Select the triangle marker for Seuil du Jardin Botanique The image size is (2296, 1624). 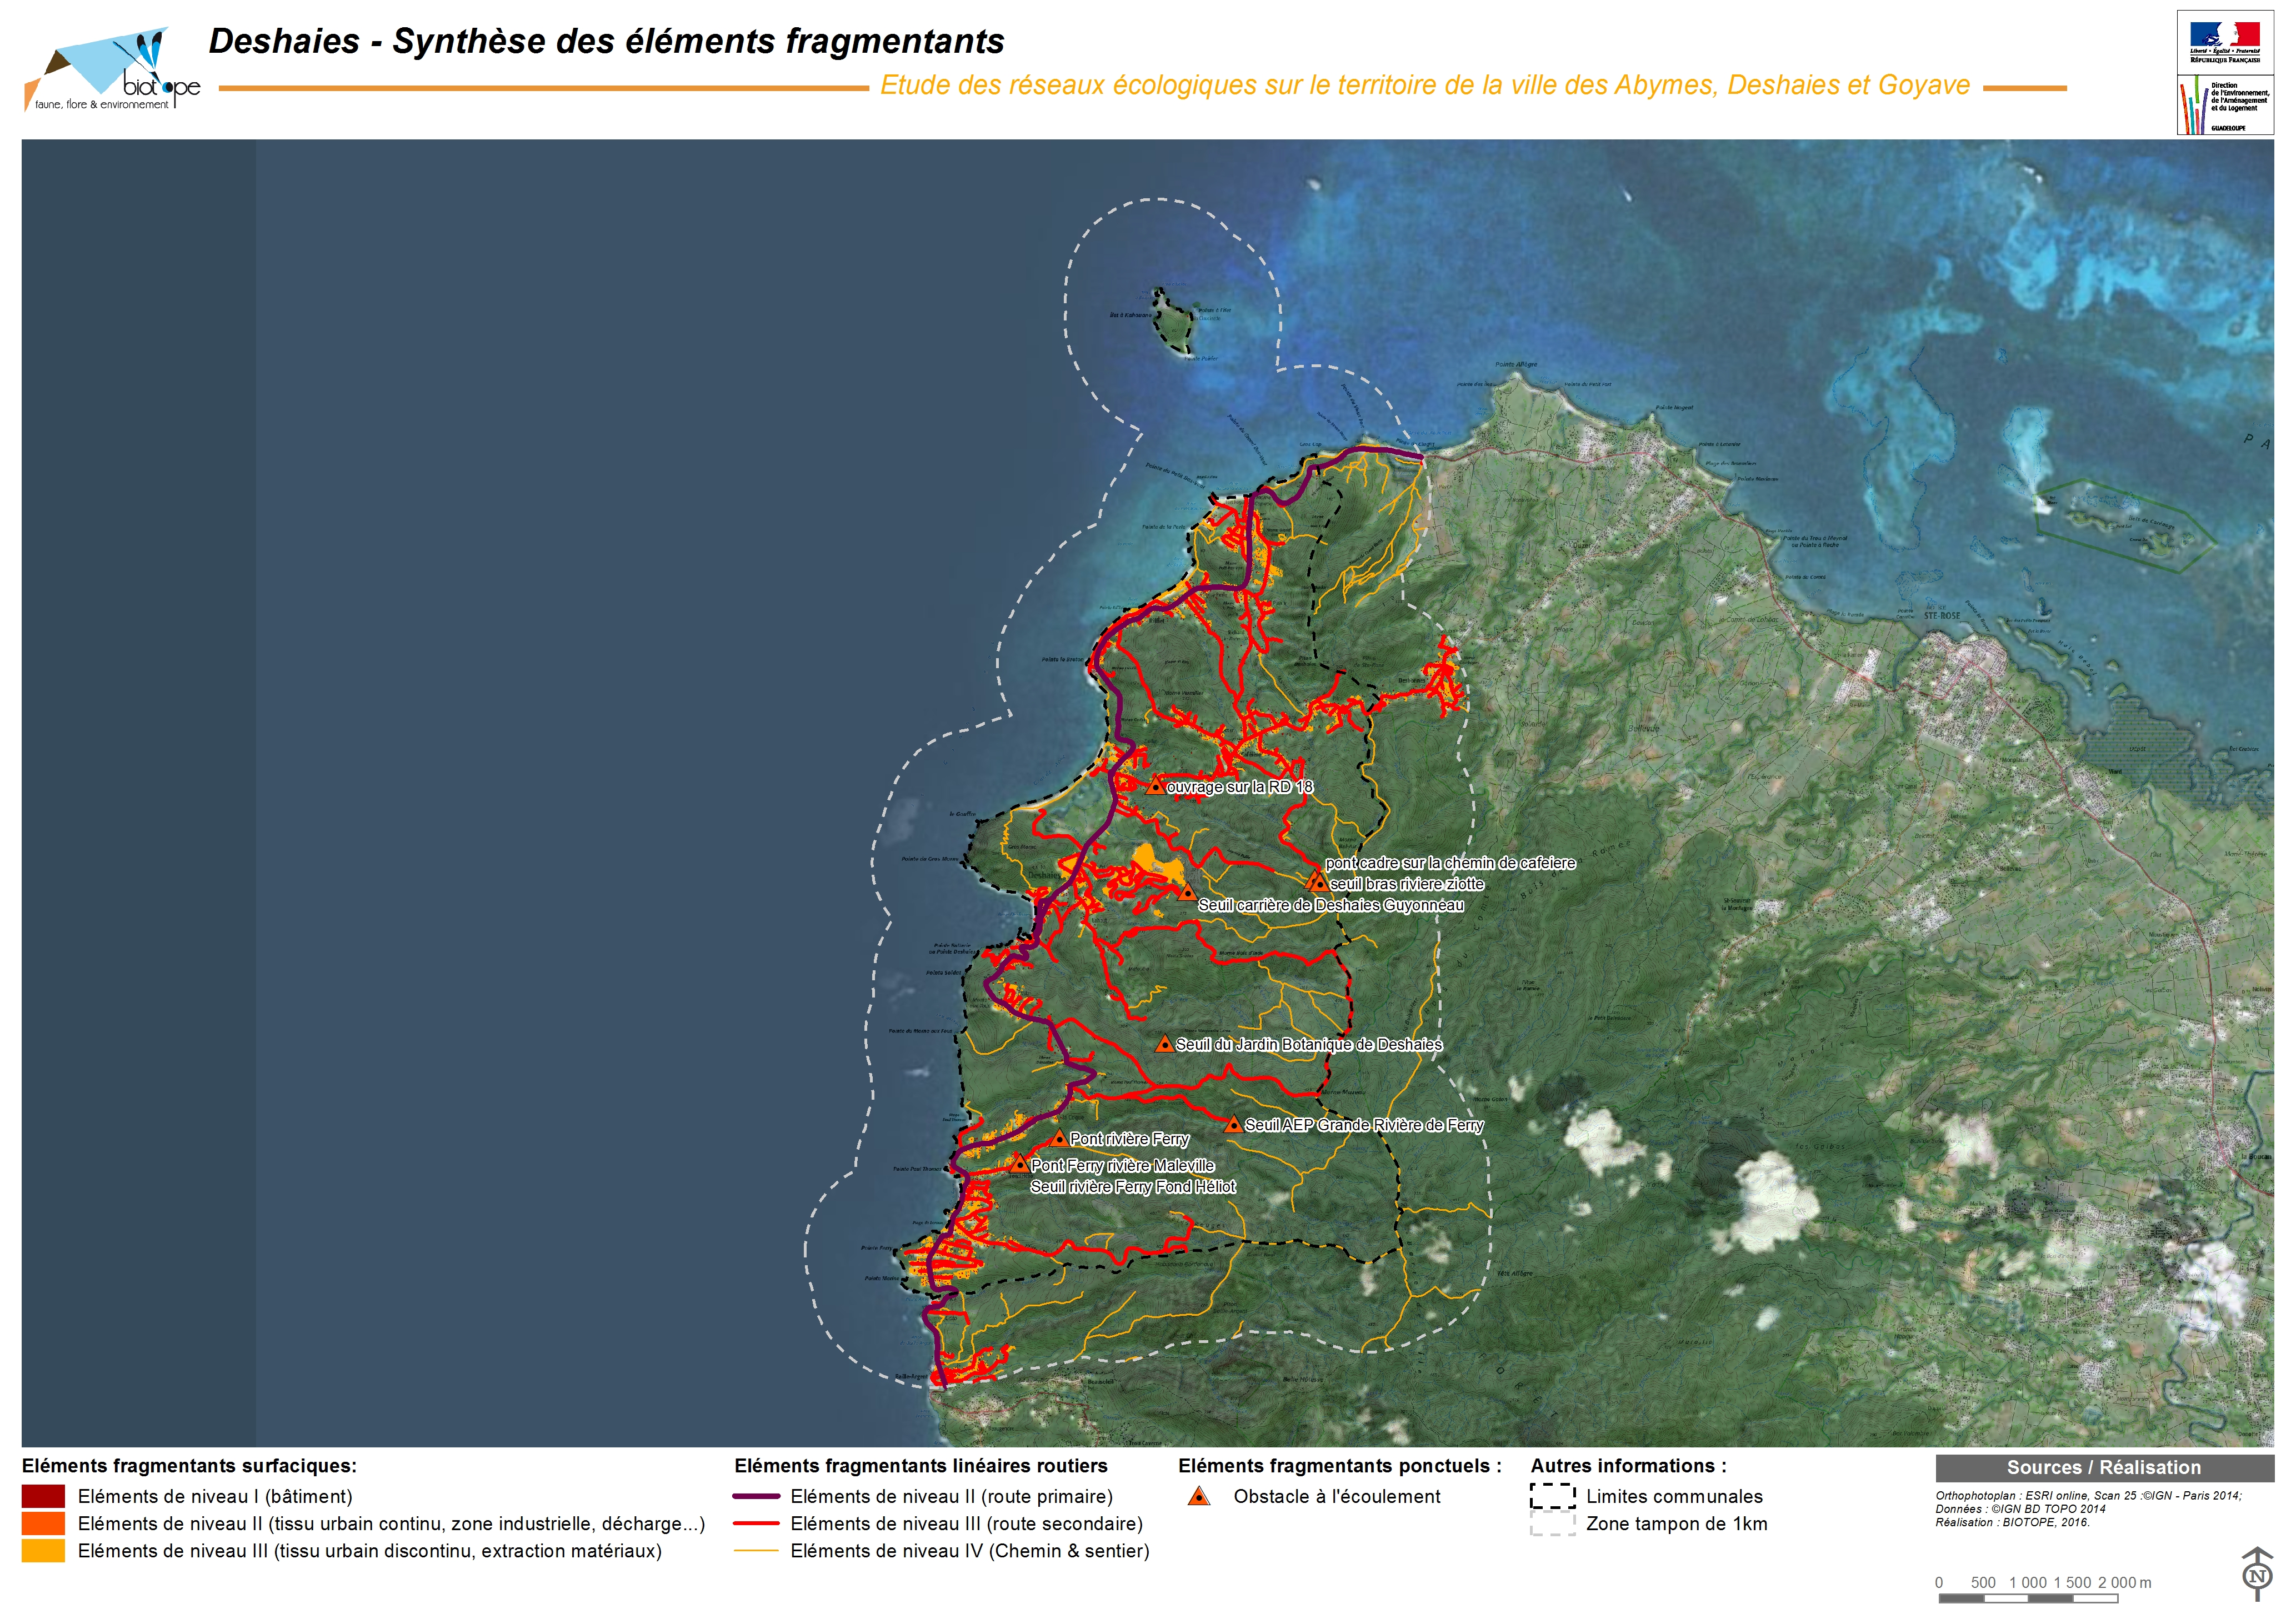point(1164,1044)
